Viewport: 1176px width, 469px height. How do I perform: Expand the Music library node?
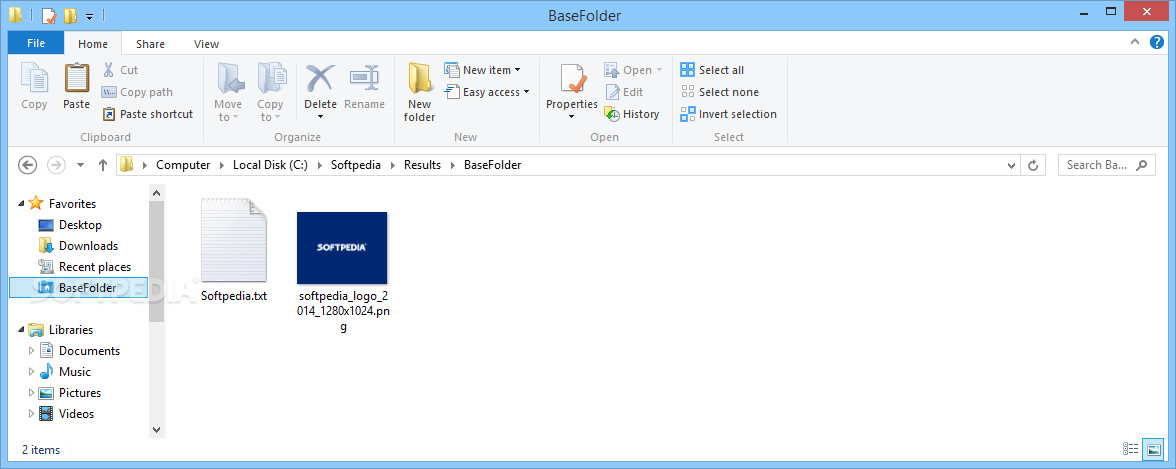click(31, 371)
